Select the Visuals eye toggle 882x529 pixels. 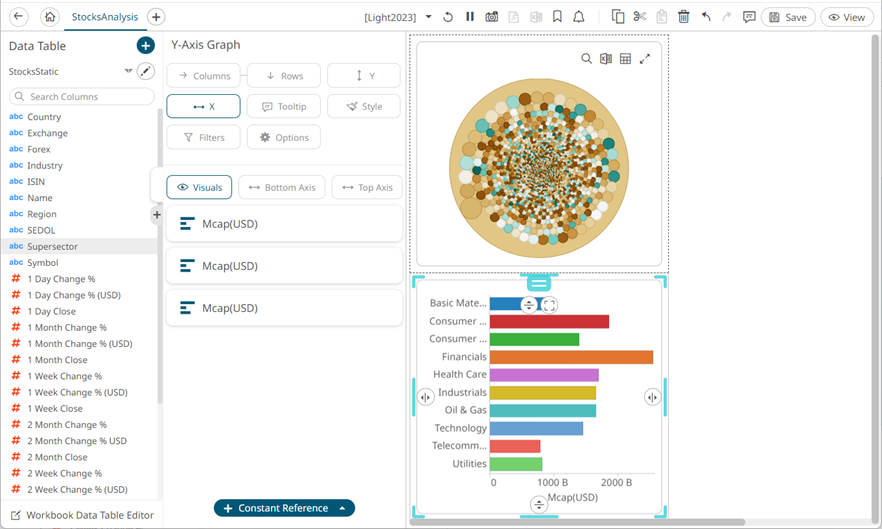[x=200, y=187]
